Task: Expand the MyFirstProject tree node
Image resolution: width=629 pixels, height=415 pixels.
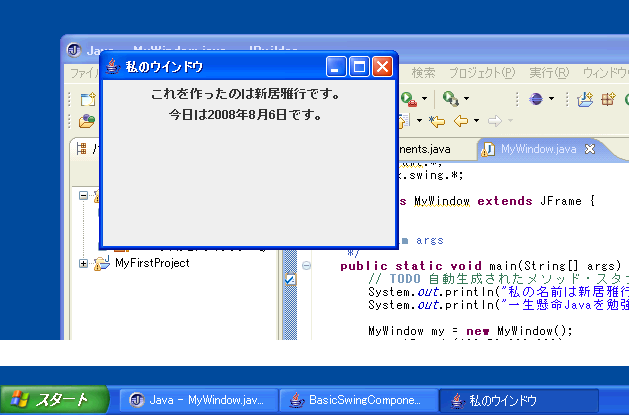Action: pyautogui.click(x=83, y=263)
